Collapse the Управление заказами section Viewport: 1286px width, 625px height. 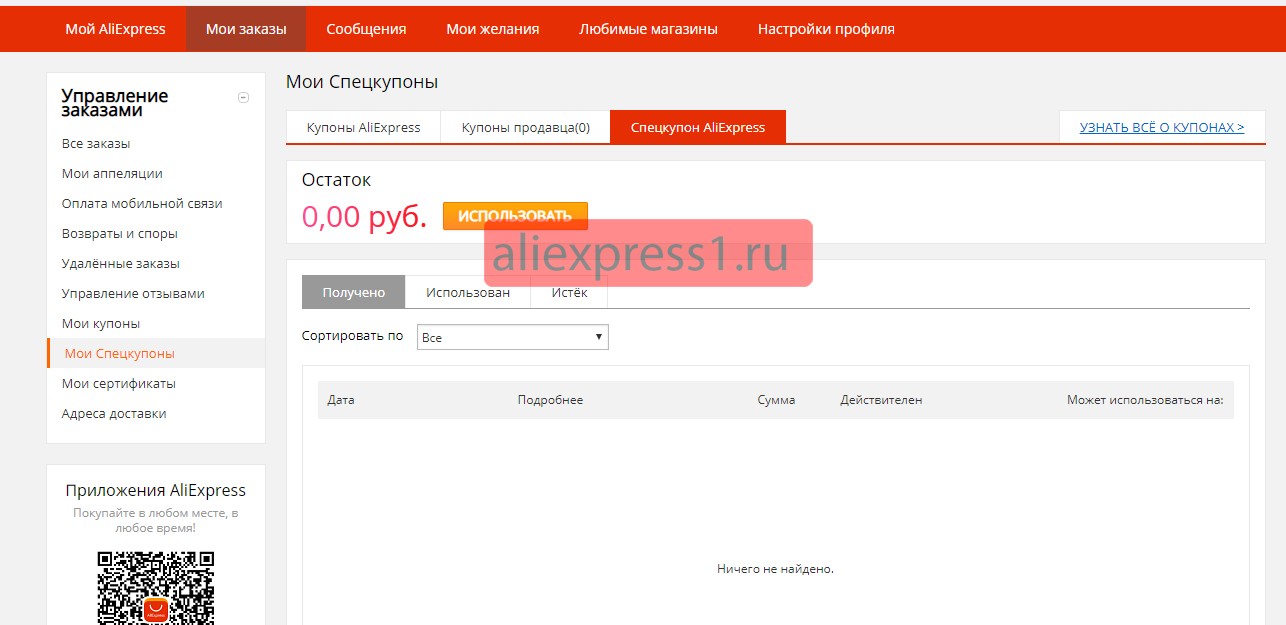(x=243, y=97)
